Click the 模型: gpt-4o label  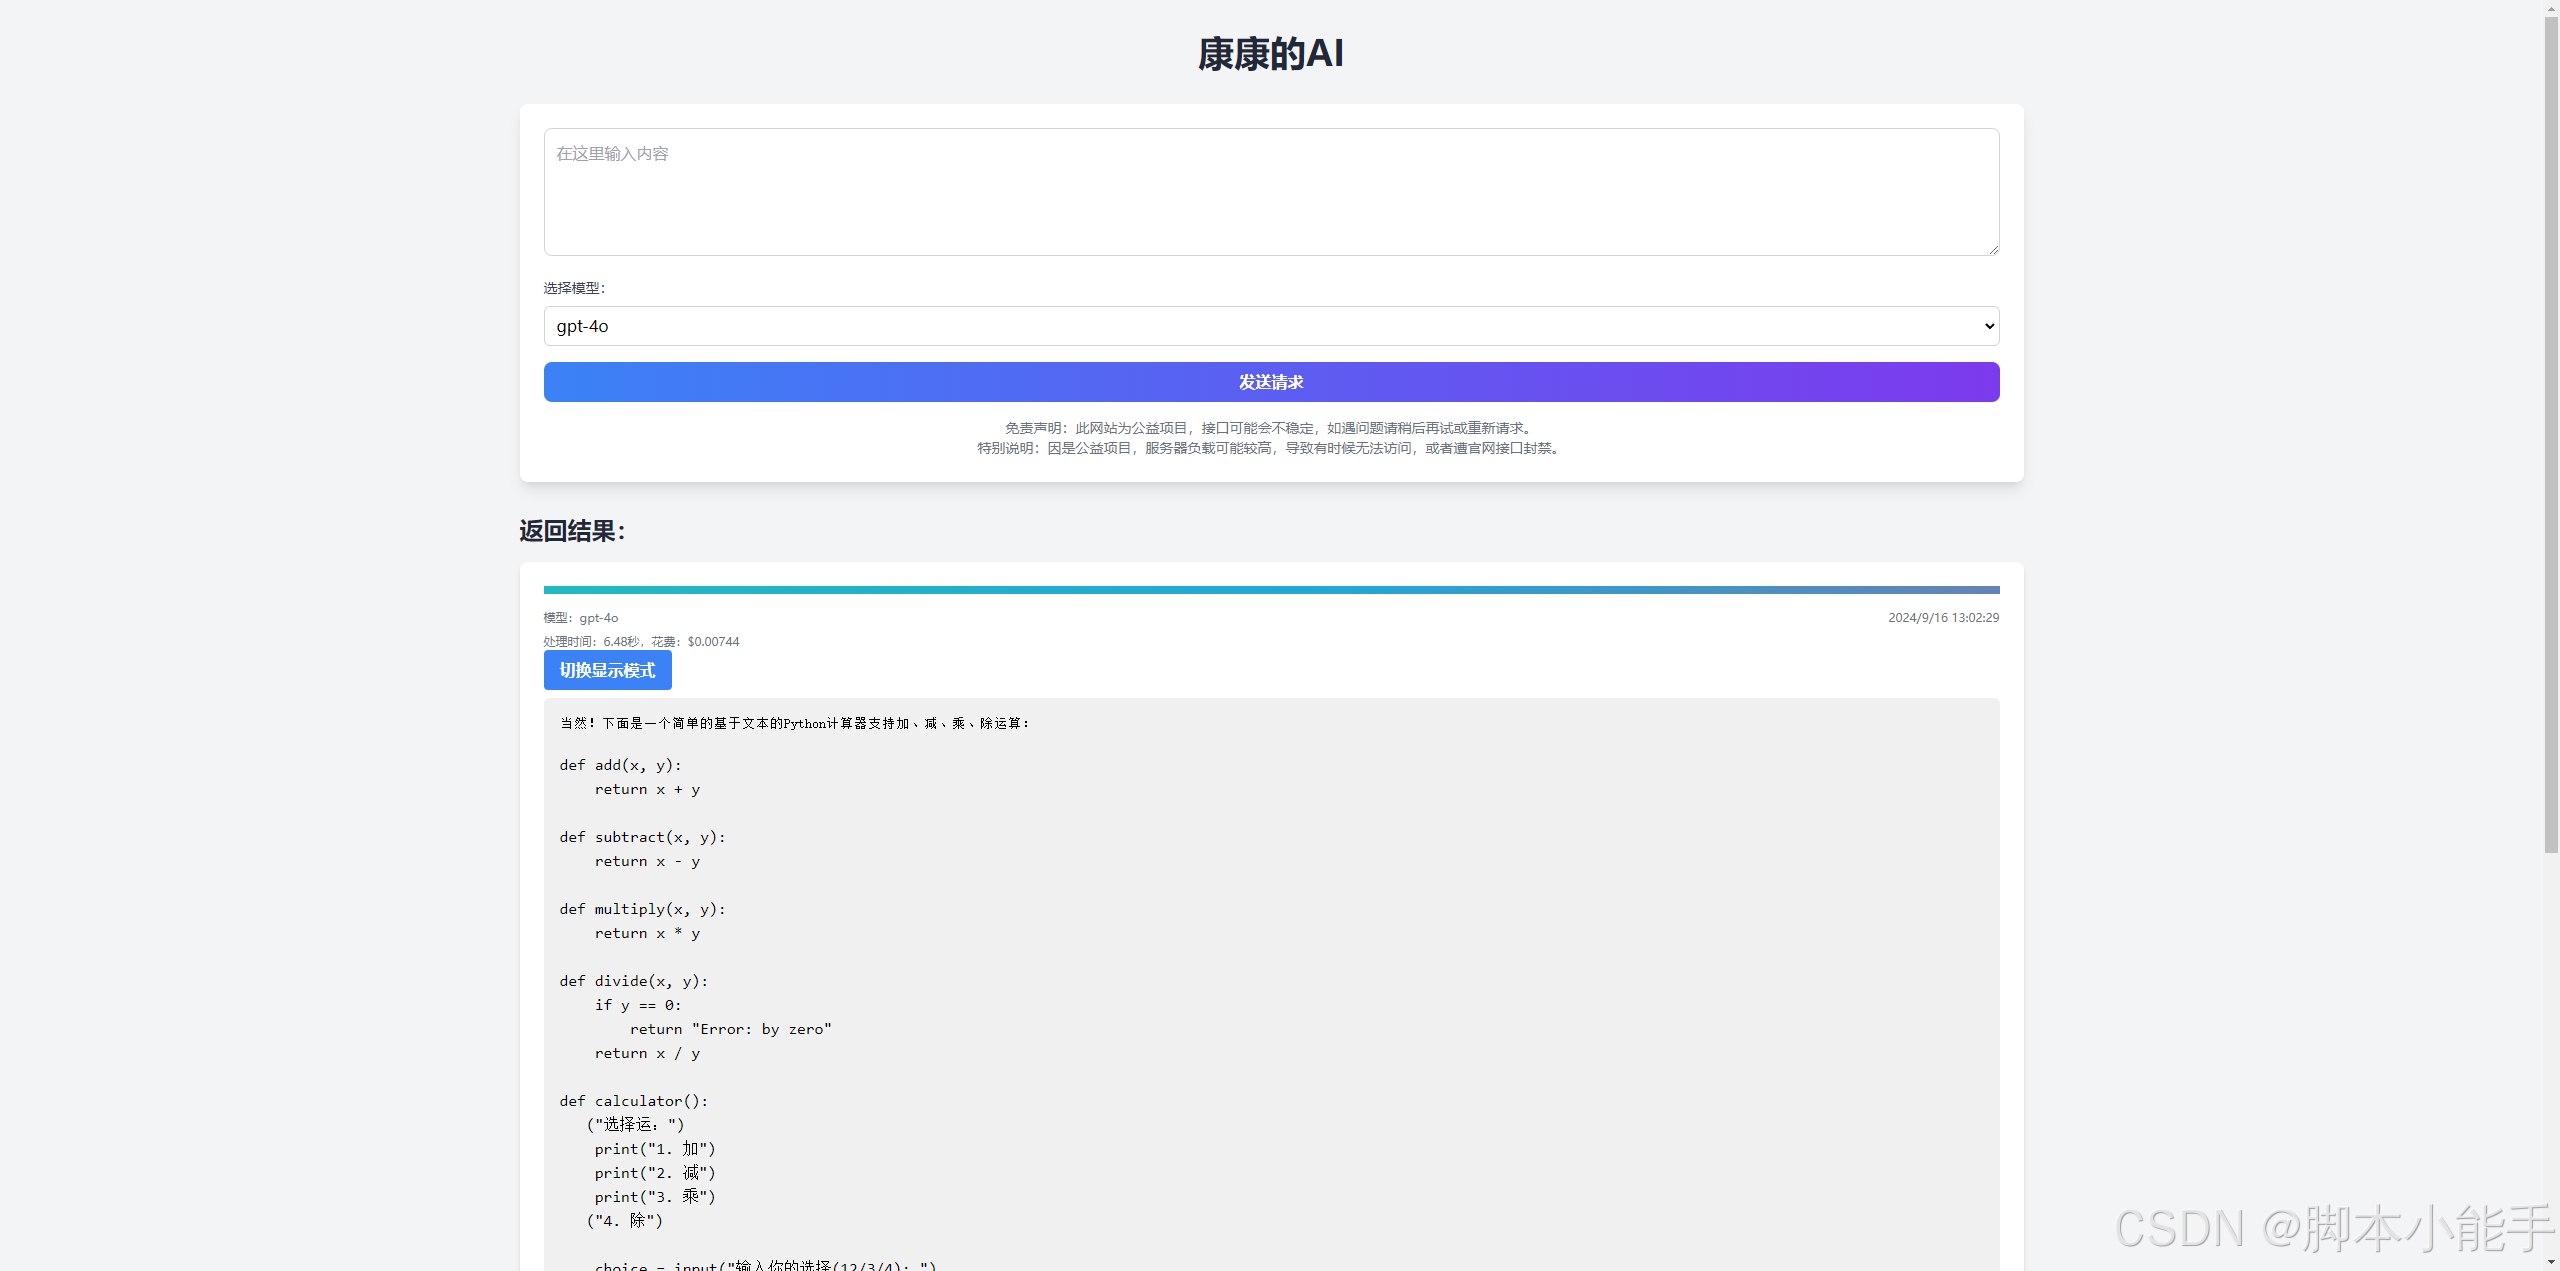(x=580, y=617)
